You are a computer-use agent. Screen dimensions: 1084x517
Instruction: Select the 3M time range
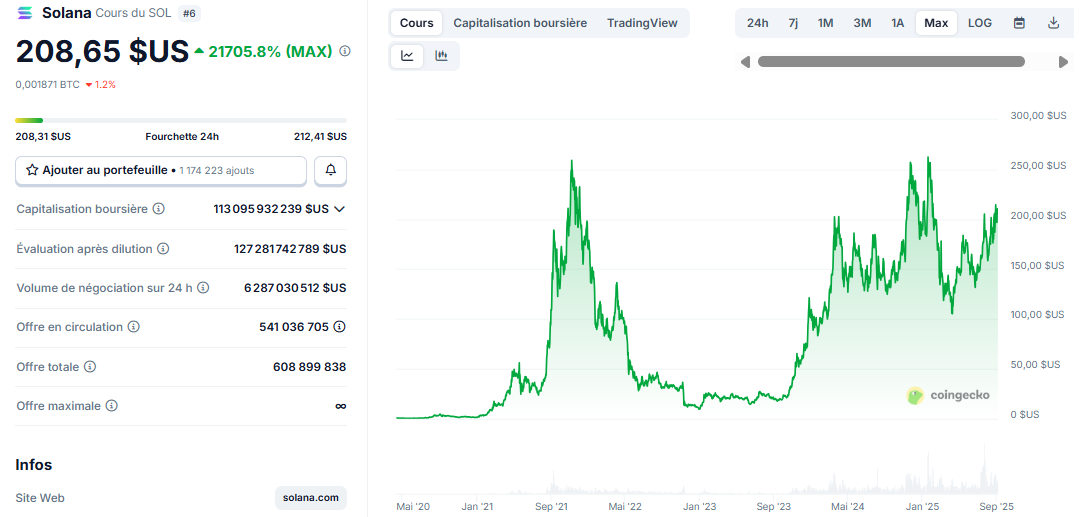pyautogui.click(x=862, y=23)
